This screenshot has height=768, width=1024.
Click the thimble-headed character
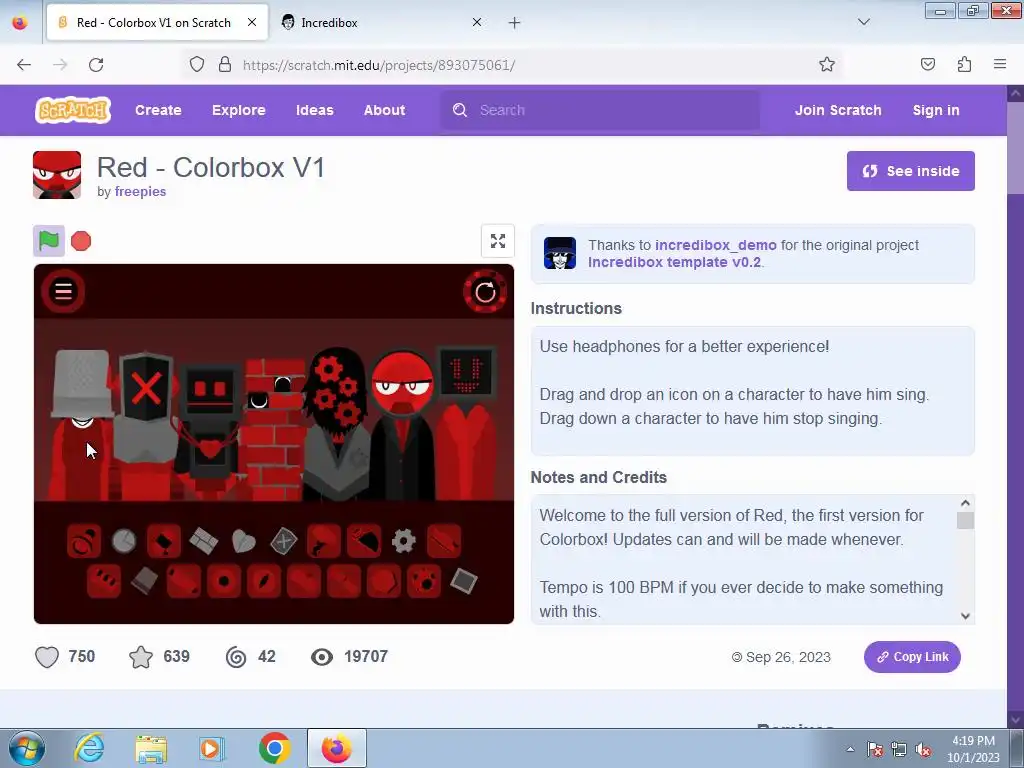click(82, 424)
